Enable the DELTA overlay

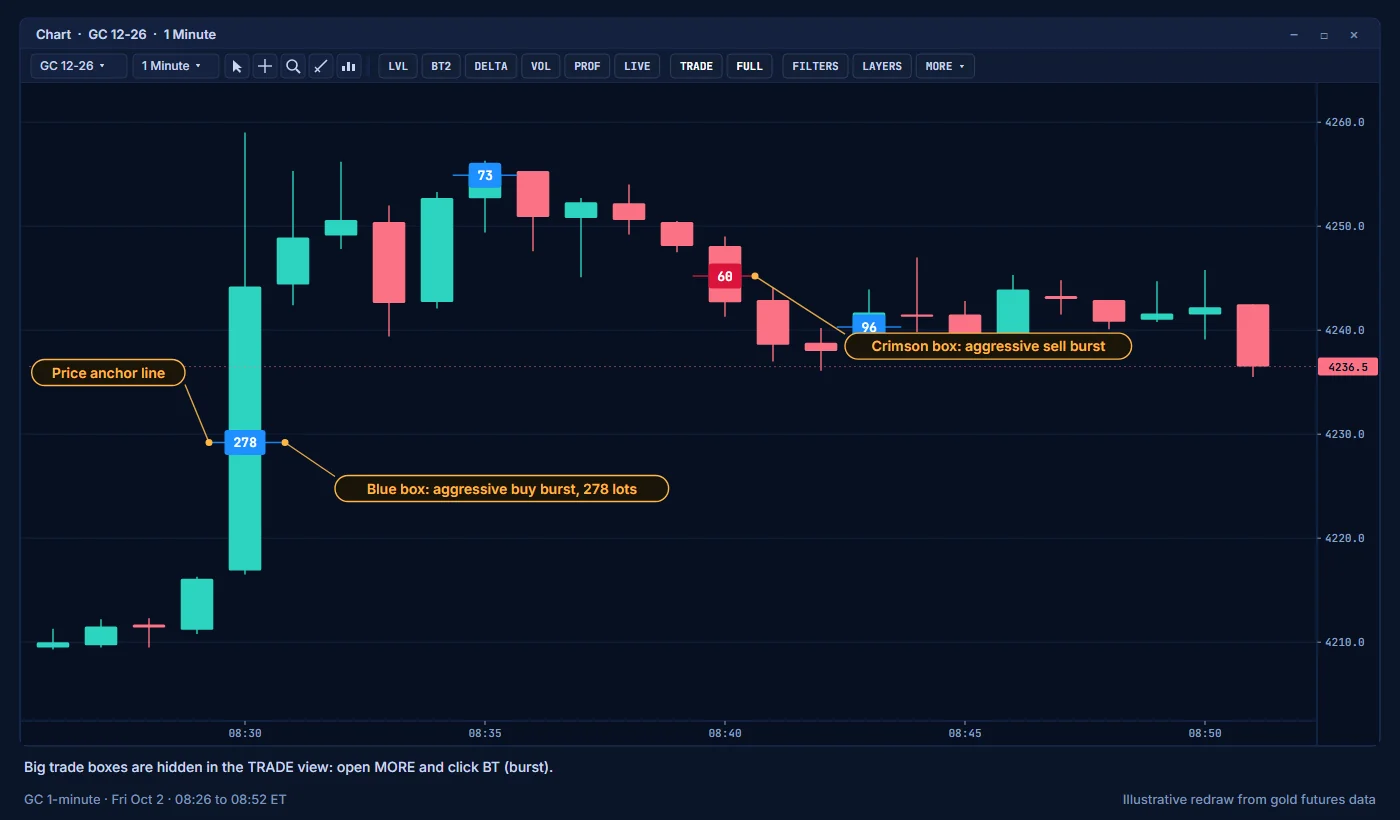coord(491,66)
